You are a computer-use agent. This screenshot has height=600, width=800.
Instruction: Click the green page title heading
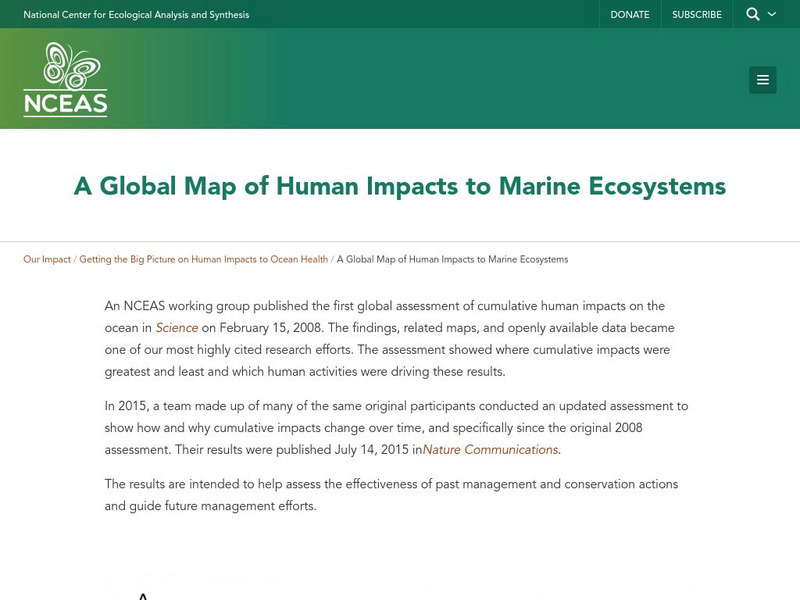point(400,187)
